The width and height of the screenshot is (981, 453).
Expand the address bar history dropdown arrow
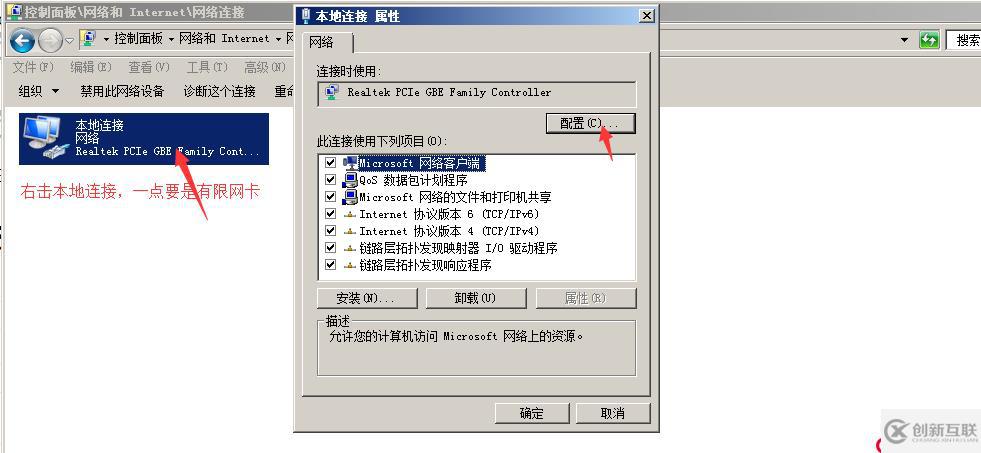coord(904,40)
